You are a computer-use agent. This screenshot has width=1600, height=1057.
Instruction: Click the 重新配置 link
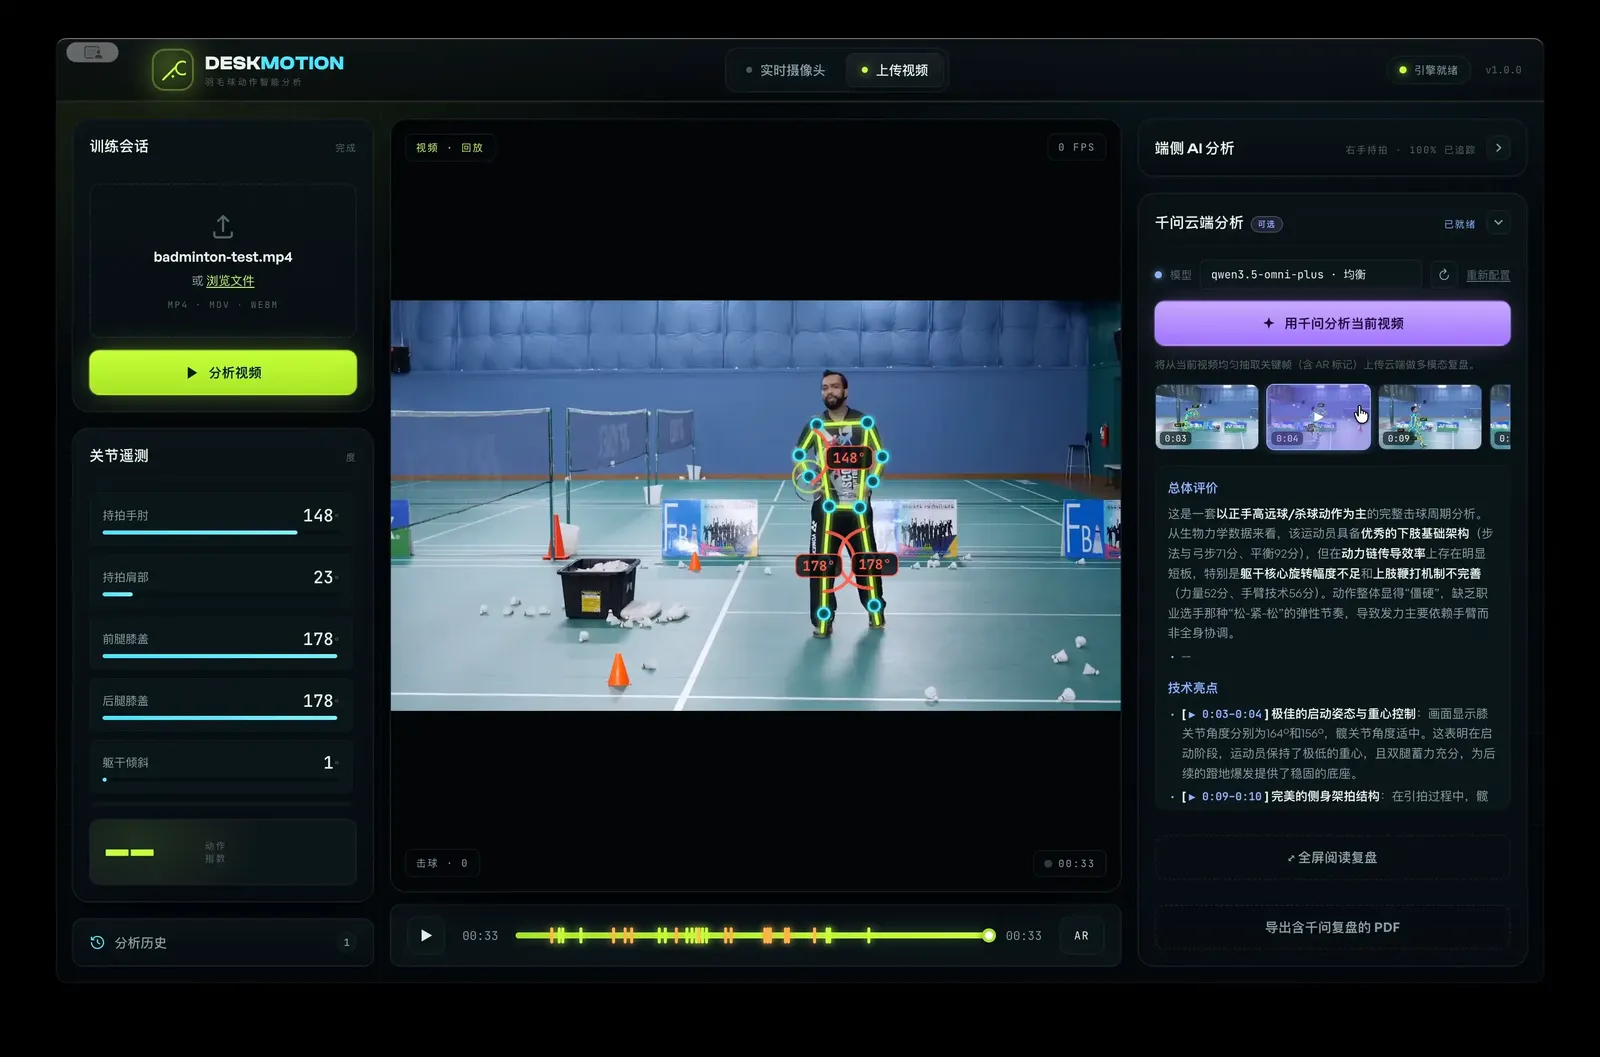pos(1488,275)
